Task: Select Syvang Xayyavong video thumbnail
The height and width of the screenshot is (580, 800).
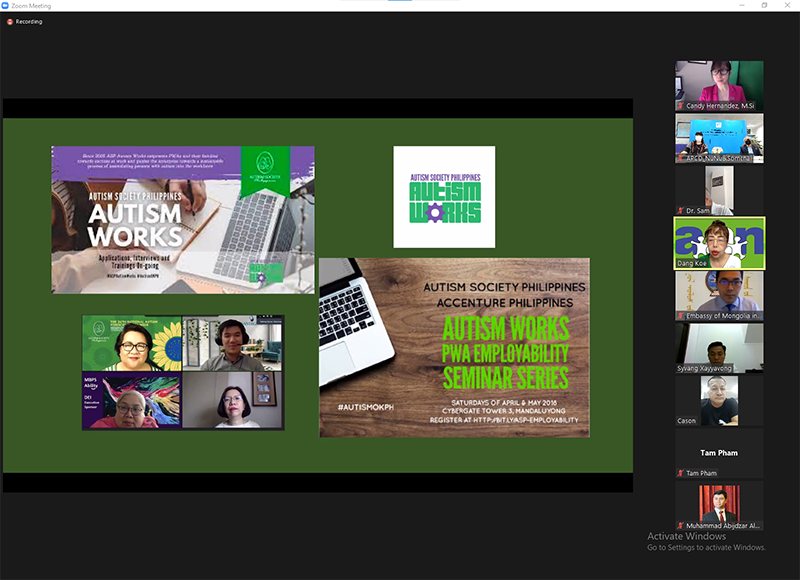Action: [x=719, y=348]
